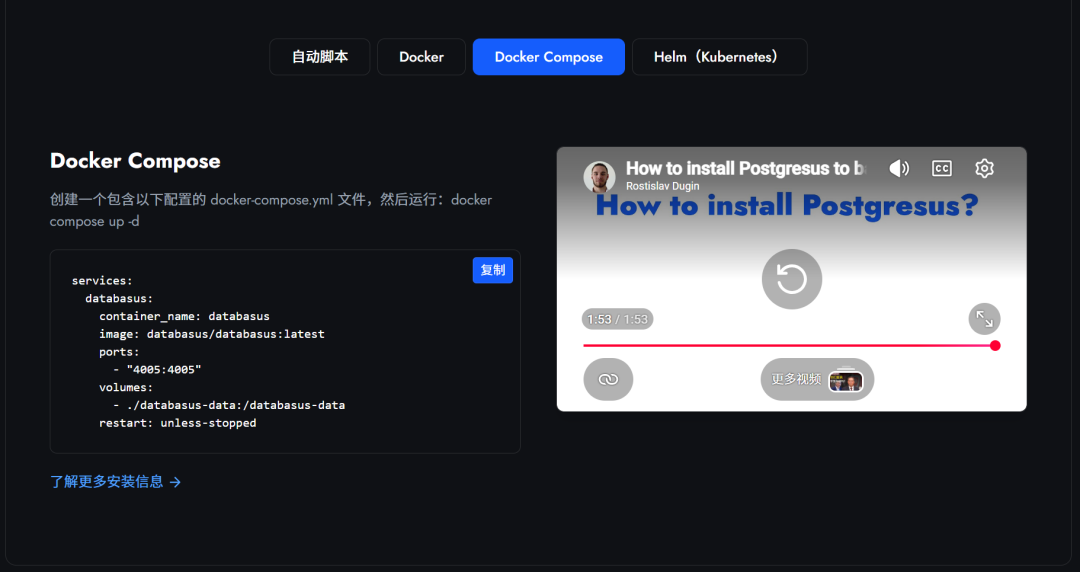Open the 了解更多安装信息 link

point(116,482)
